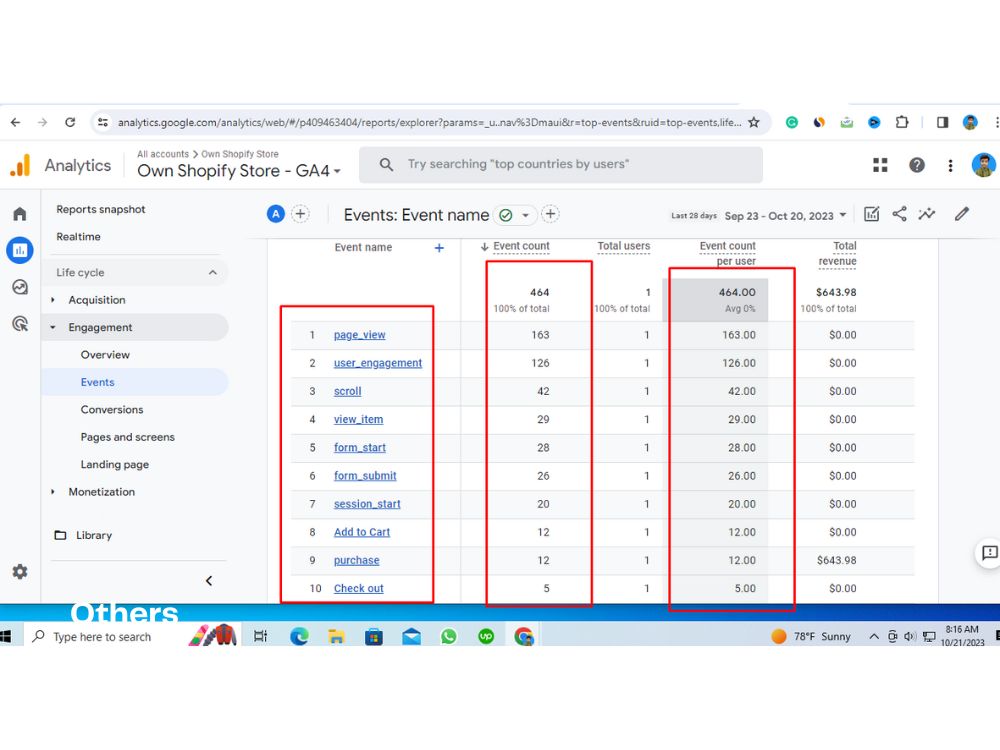Open the form_submit event link
This screenshot has height=750, width=1000.
[365, 476]
